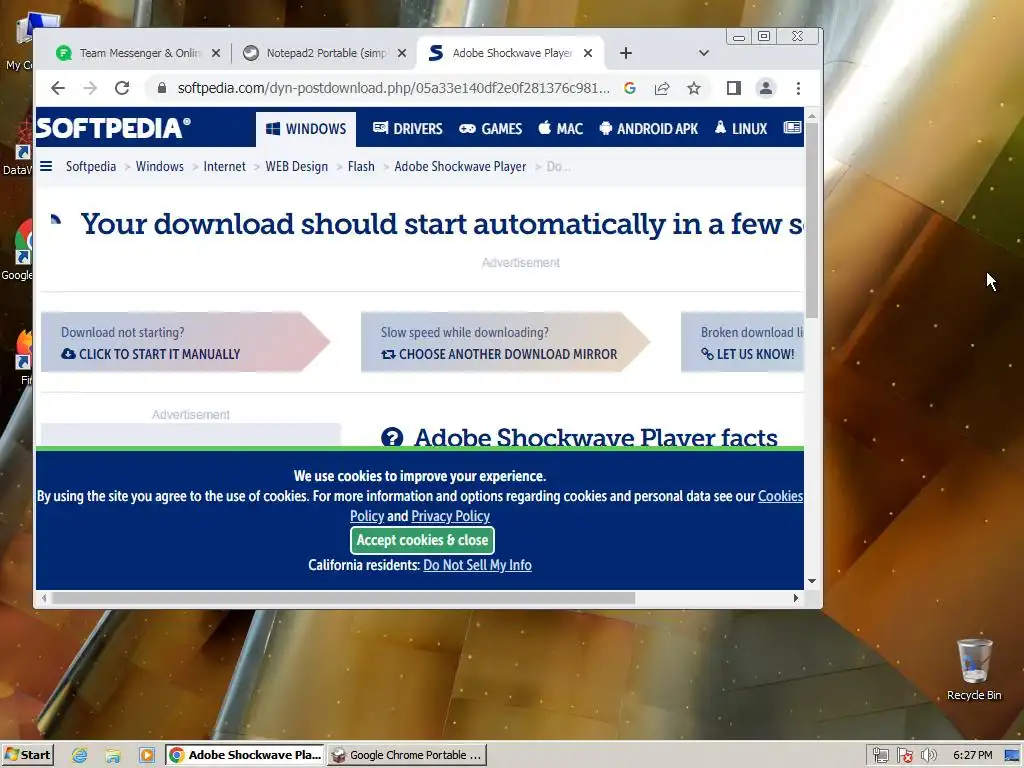The width and height of the screenshot is (1024, 768).
Task: Open the Adobe Shockwave Player breadcrumb
Action: pyautogui.click(x=460, y=167)
